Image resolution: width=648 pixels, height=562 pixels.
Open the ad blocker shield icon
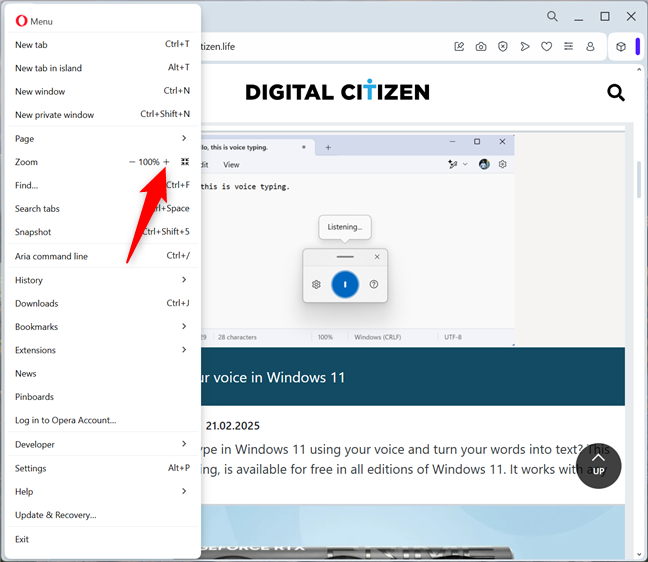point(503,46)
